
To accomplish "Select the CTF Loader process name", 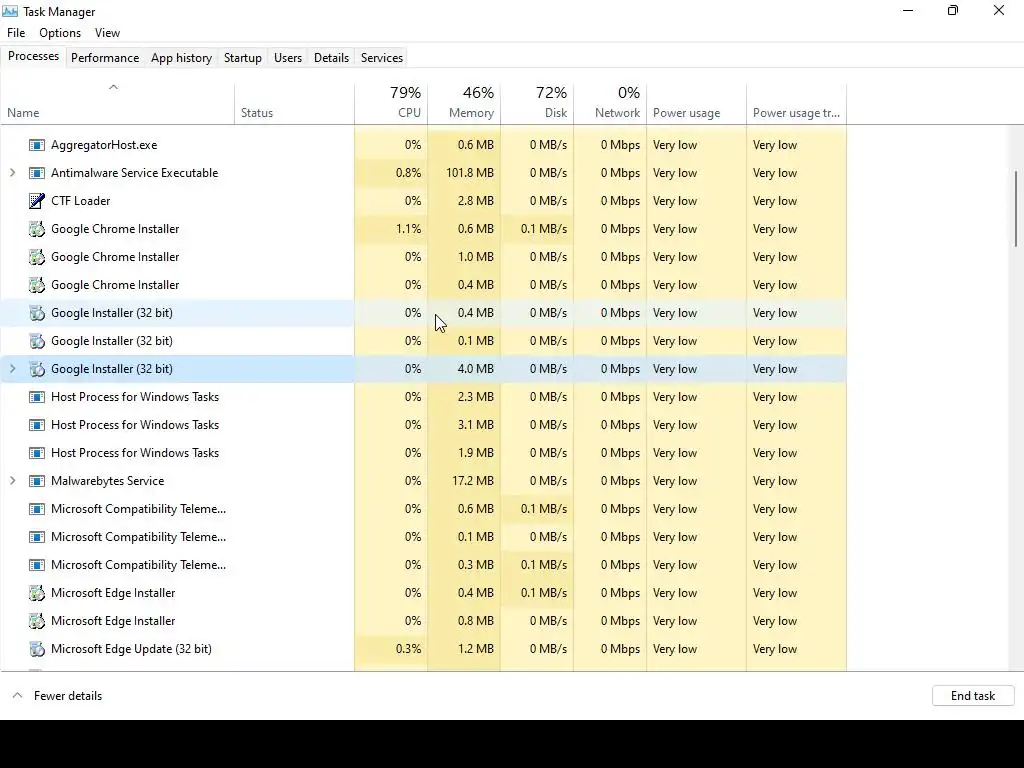I will [x=80, y=201].
